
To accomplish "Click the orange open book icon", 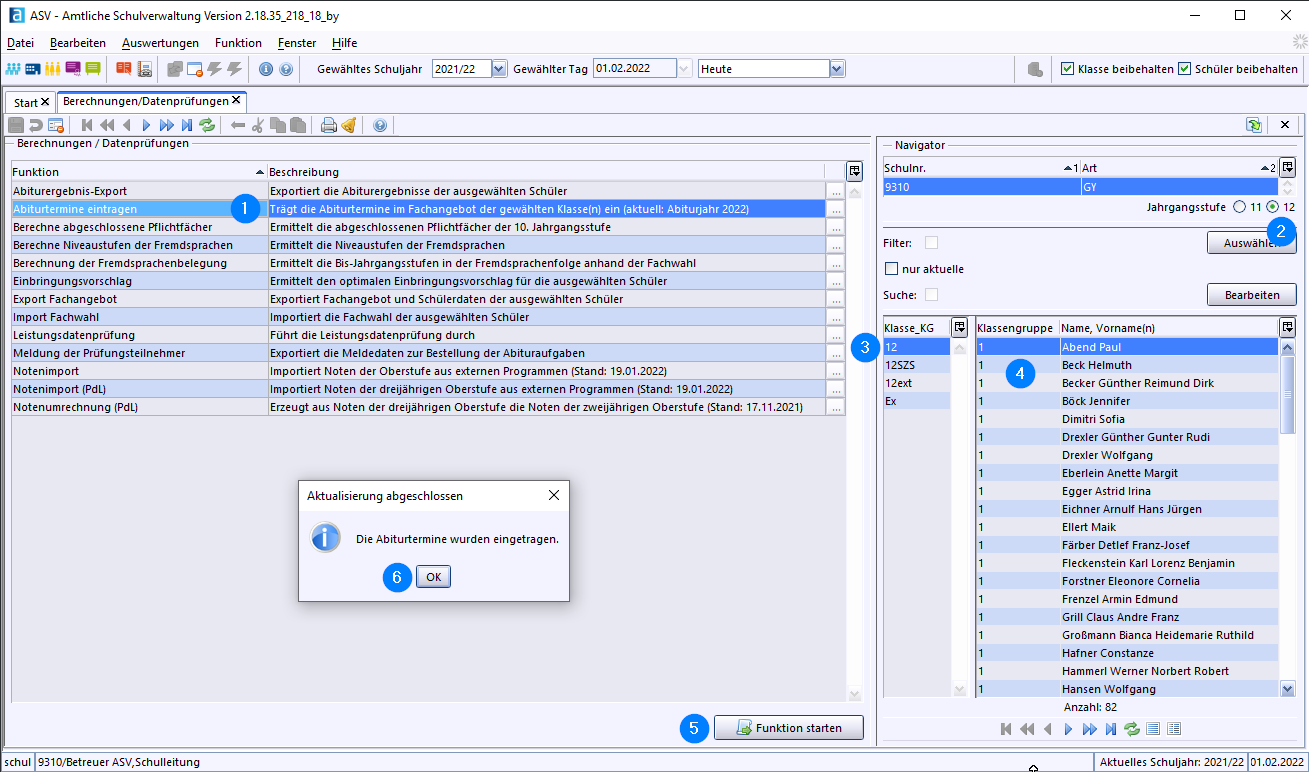I will click(124, 69).
